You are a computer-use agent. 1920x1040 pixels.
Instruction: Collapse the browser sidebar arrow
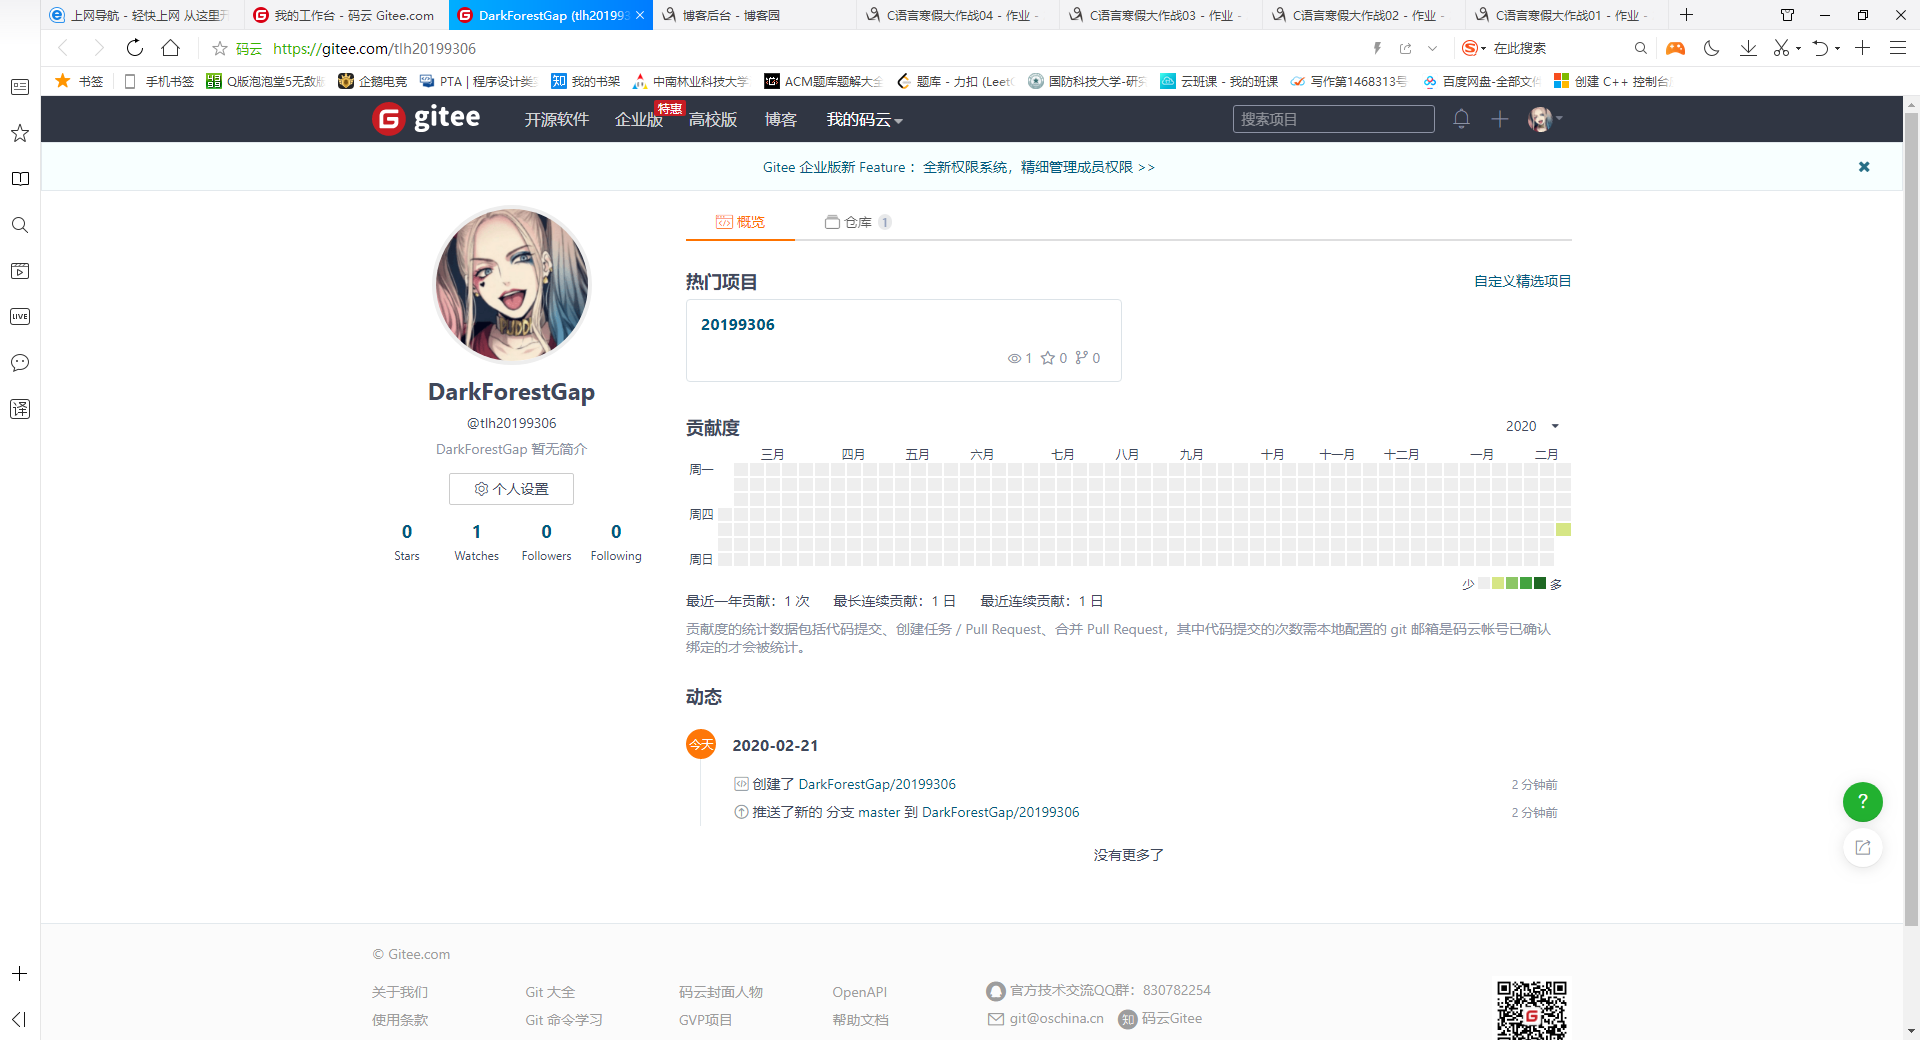click(19, 1019)
